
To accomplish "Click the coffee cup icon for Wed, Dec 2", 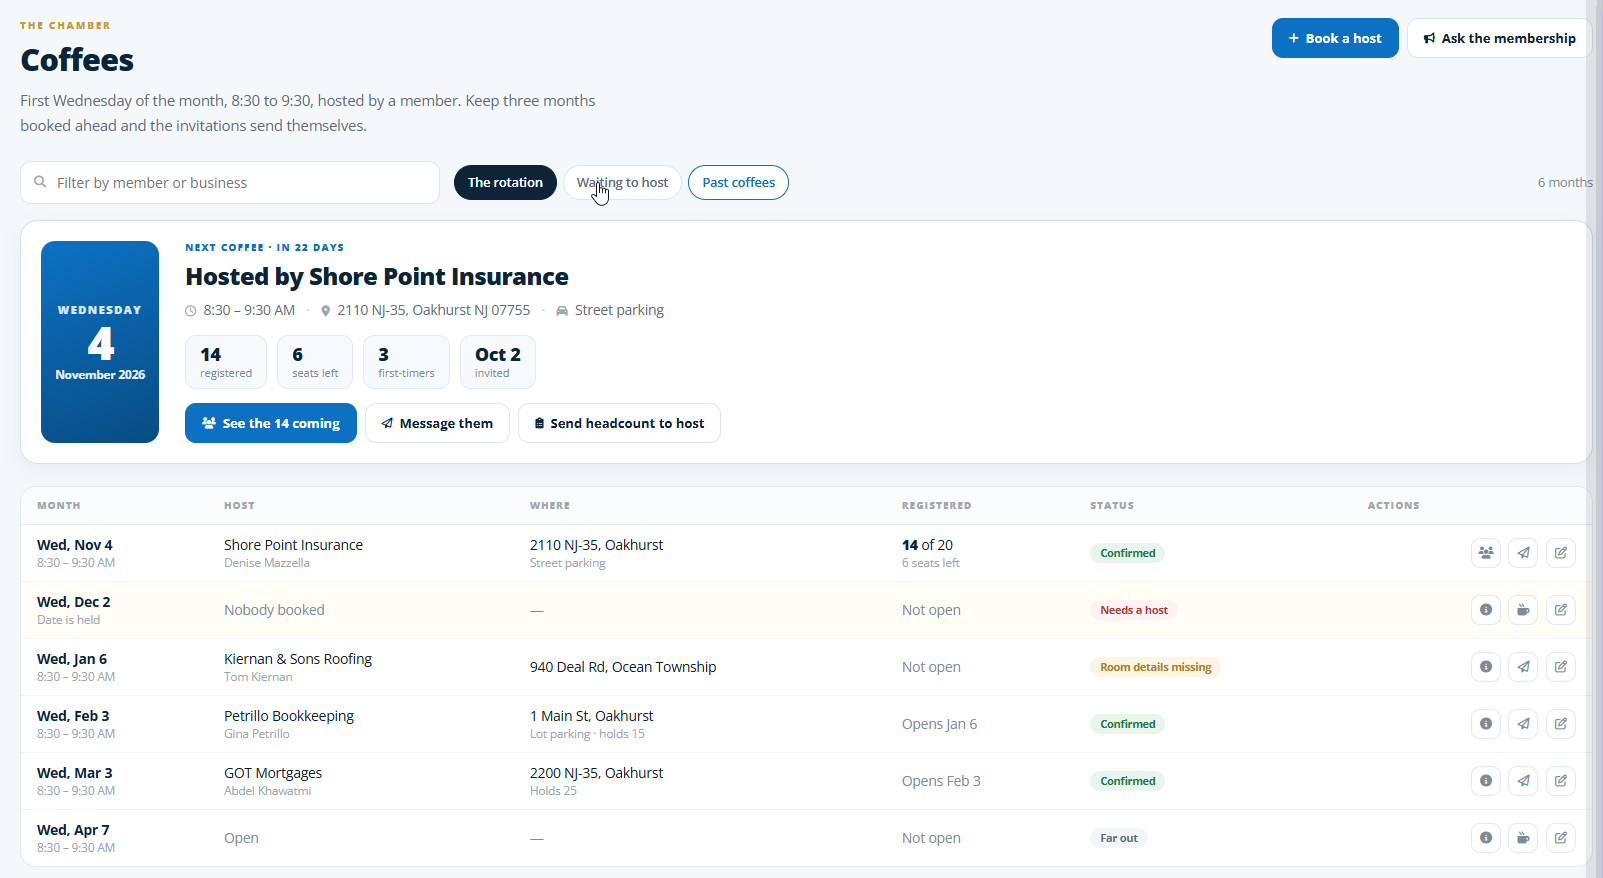I will (x=1523, y=610).
